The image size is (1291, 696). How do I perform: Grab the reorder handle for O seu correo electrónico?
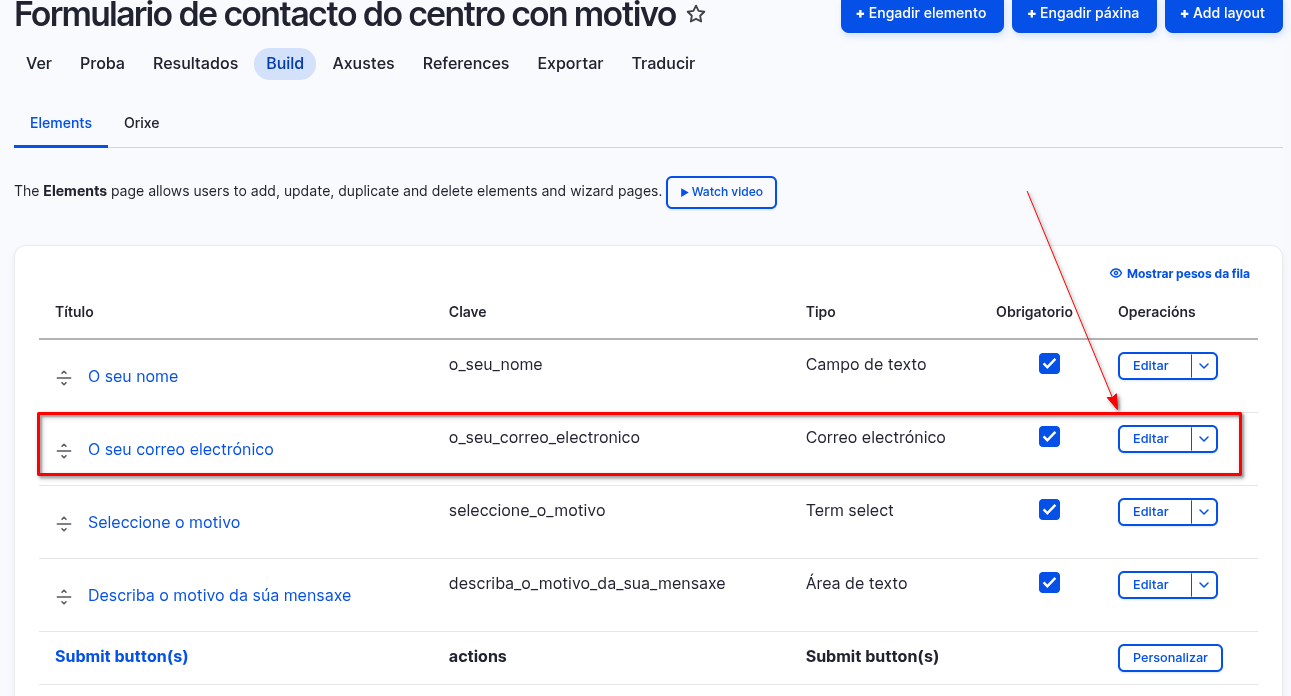pyautogui.click(x=64, y=450)
